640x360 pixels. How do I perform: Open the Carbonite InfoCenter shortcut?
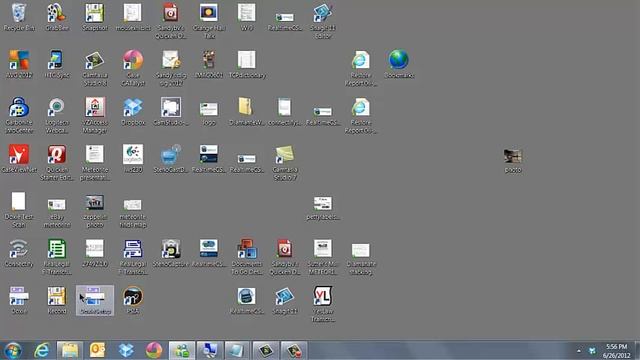point(19,115)
